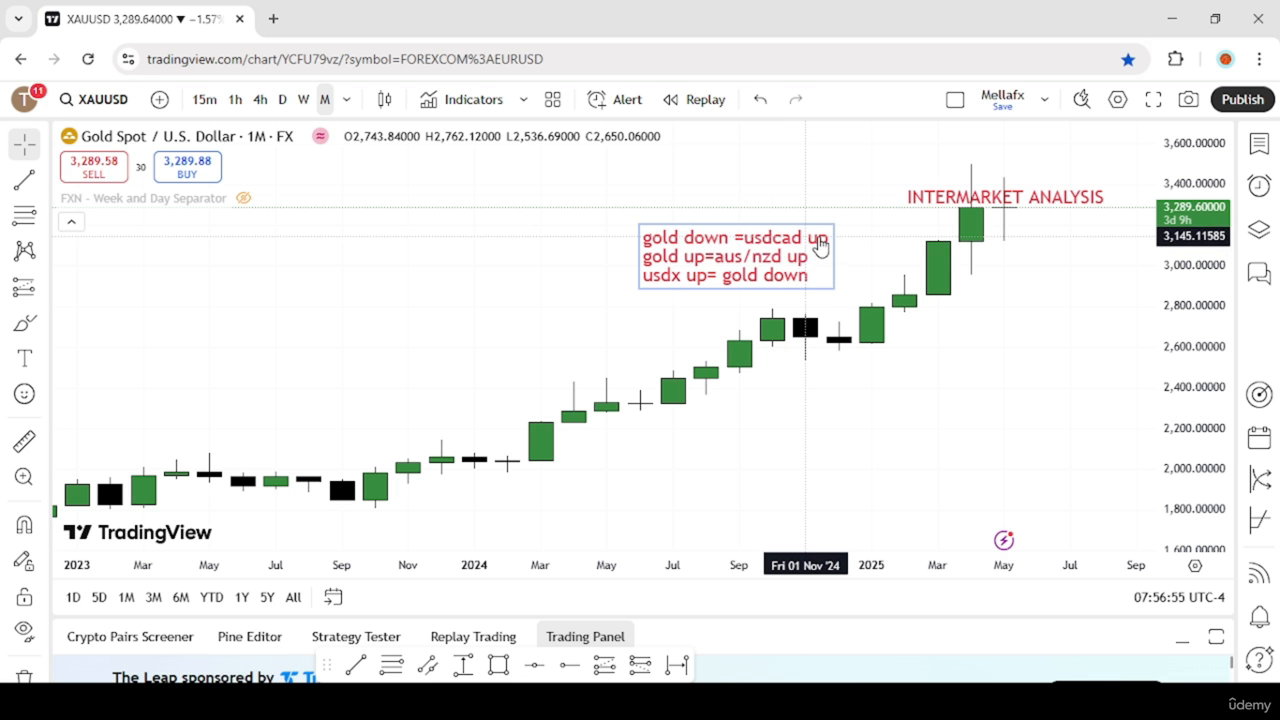Select the Text tool in left toolbar
Viewport: 1280px width, 720px height.
click(25, 358)
